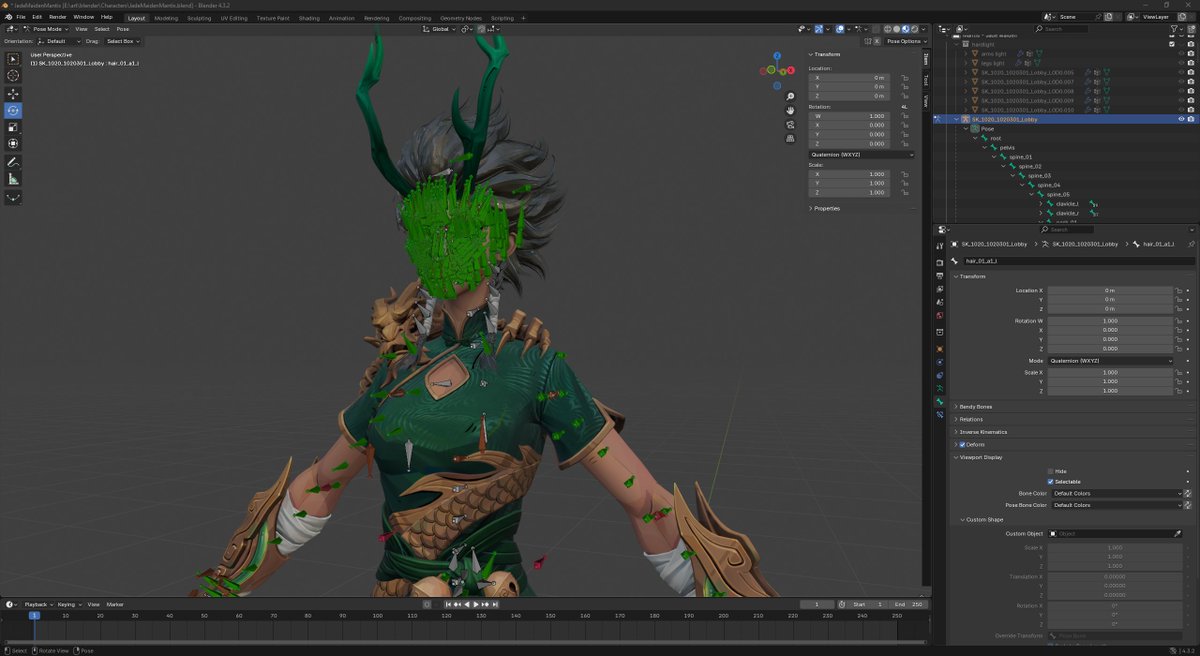Toggle the hardlight collection exclude checkbox

pyautogui.click(x=1171, y=44)
